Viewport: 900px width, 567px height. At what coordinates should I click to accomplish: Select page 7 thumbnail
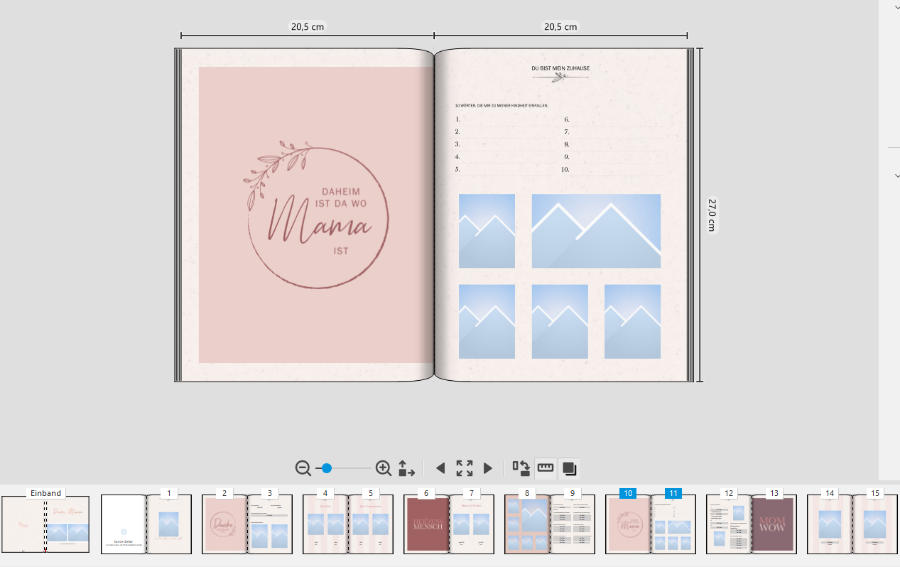472,525
